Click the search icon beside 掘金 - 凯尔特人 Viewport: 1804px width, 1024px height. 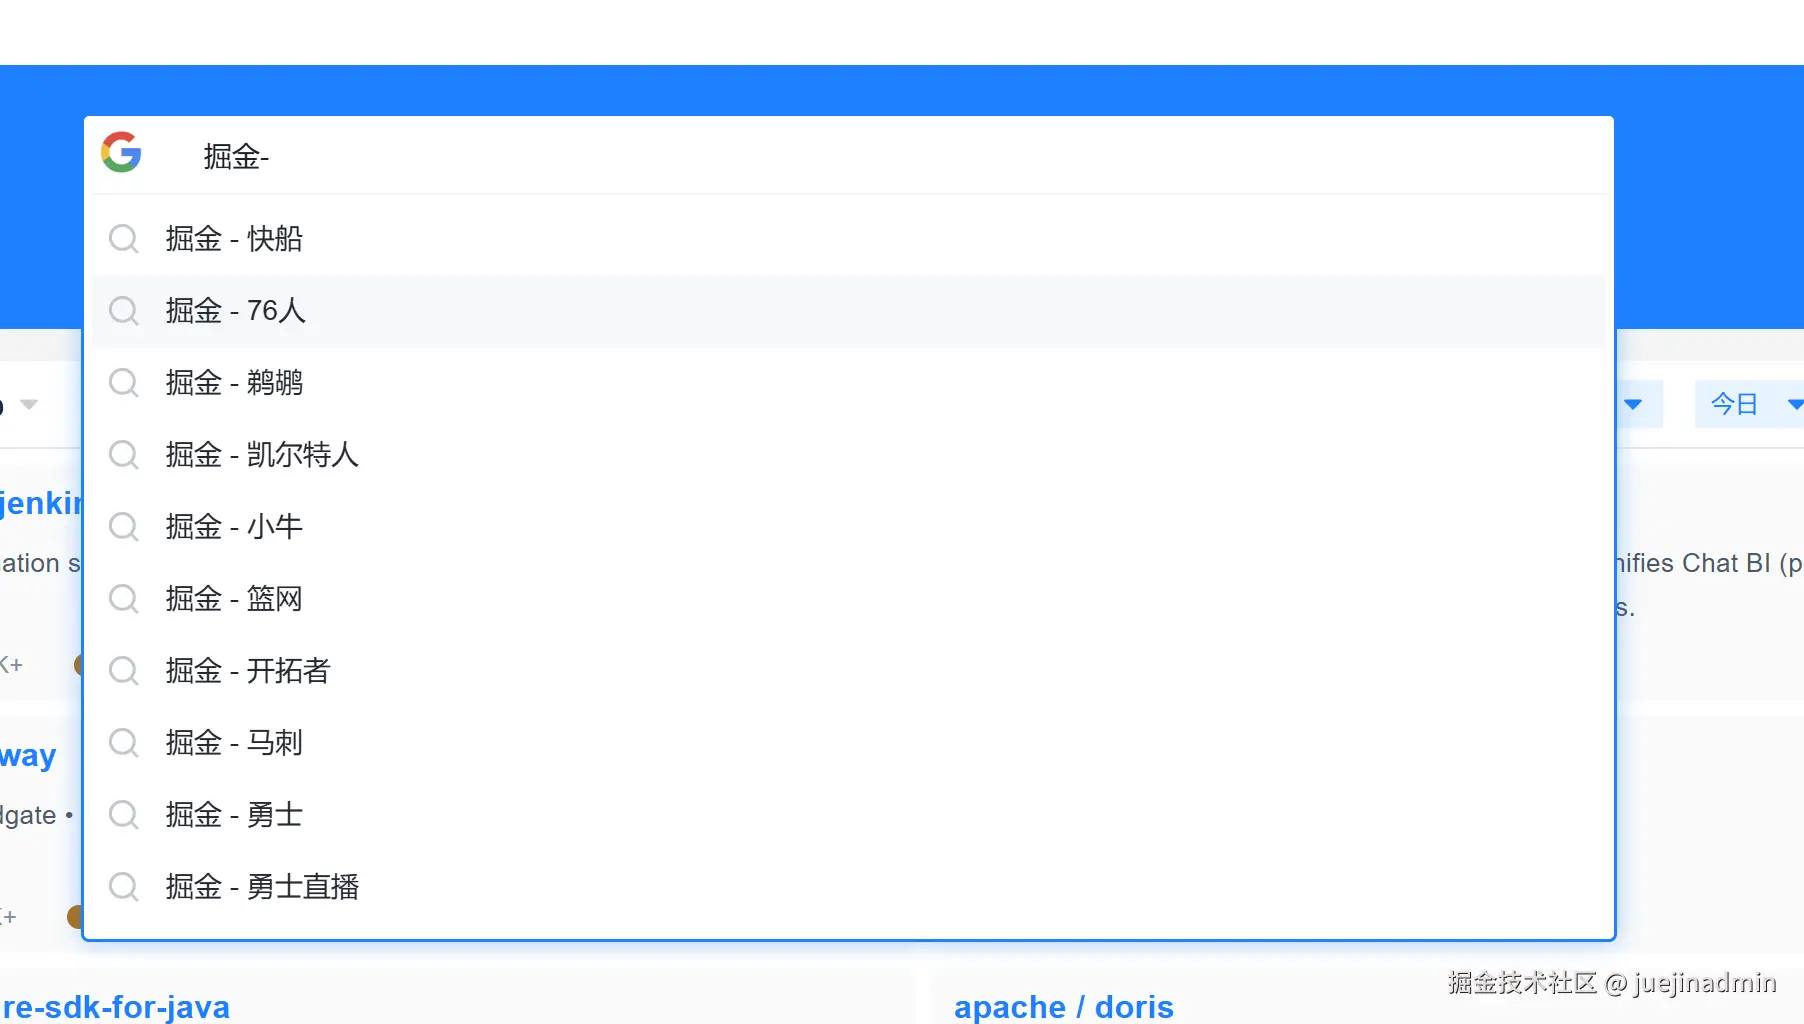(123, 455)
